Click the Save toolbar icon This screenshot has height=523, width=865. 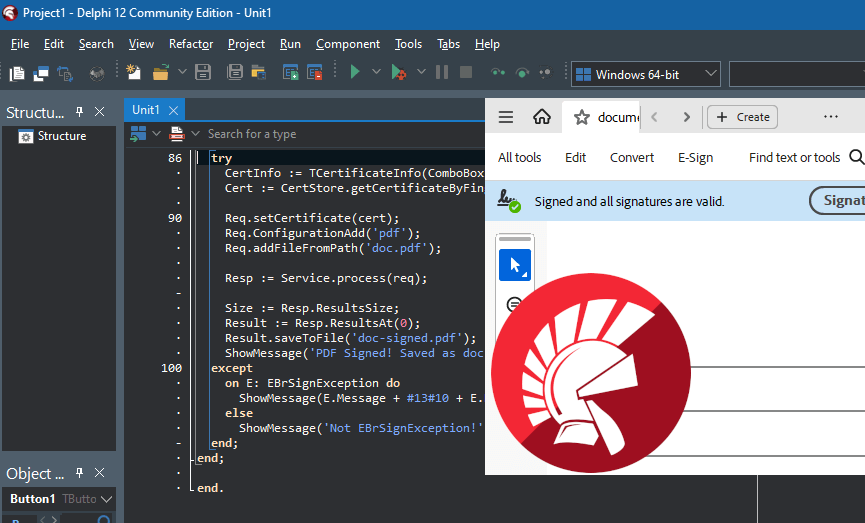tap(203, 72)
